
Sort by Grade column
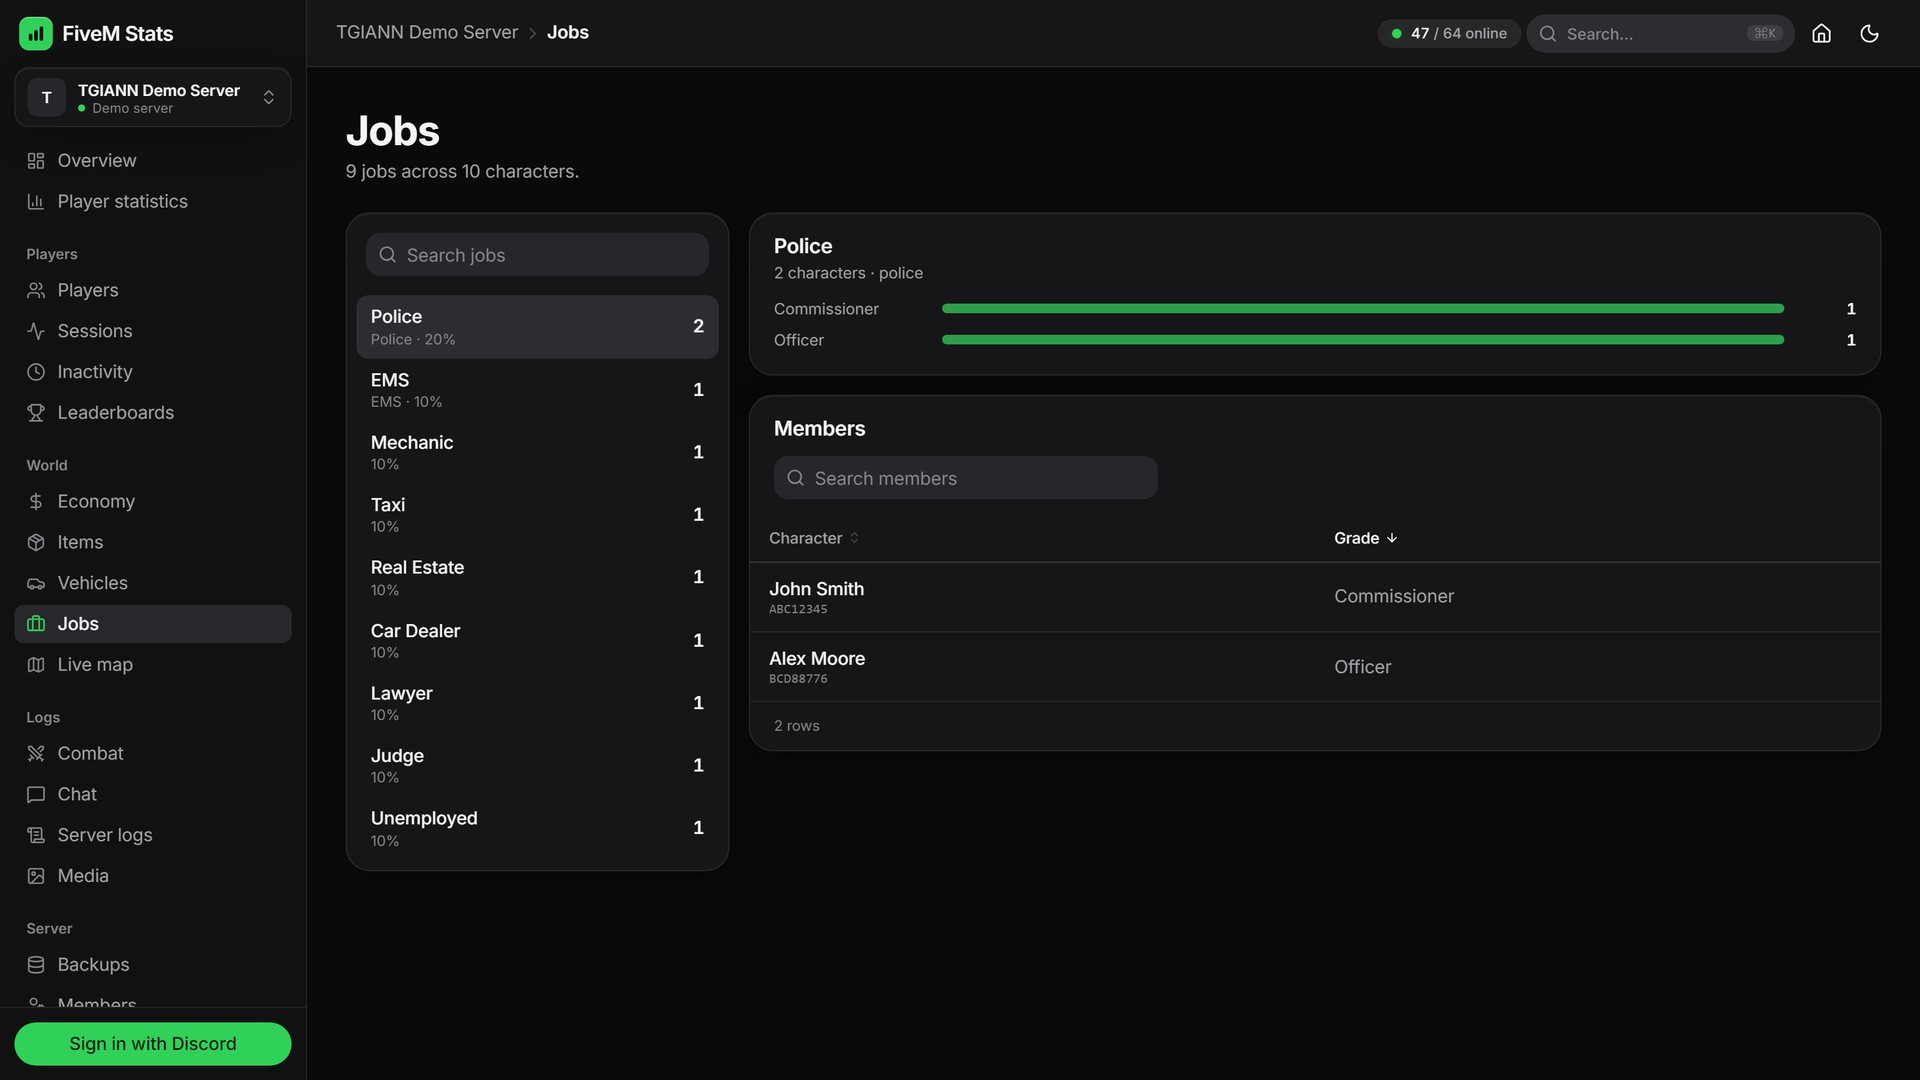pos(1365,538)
